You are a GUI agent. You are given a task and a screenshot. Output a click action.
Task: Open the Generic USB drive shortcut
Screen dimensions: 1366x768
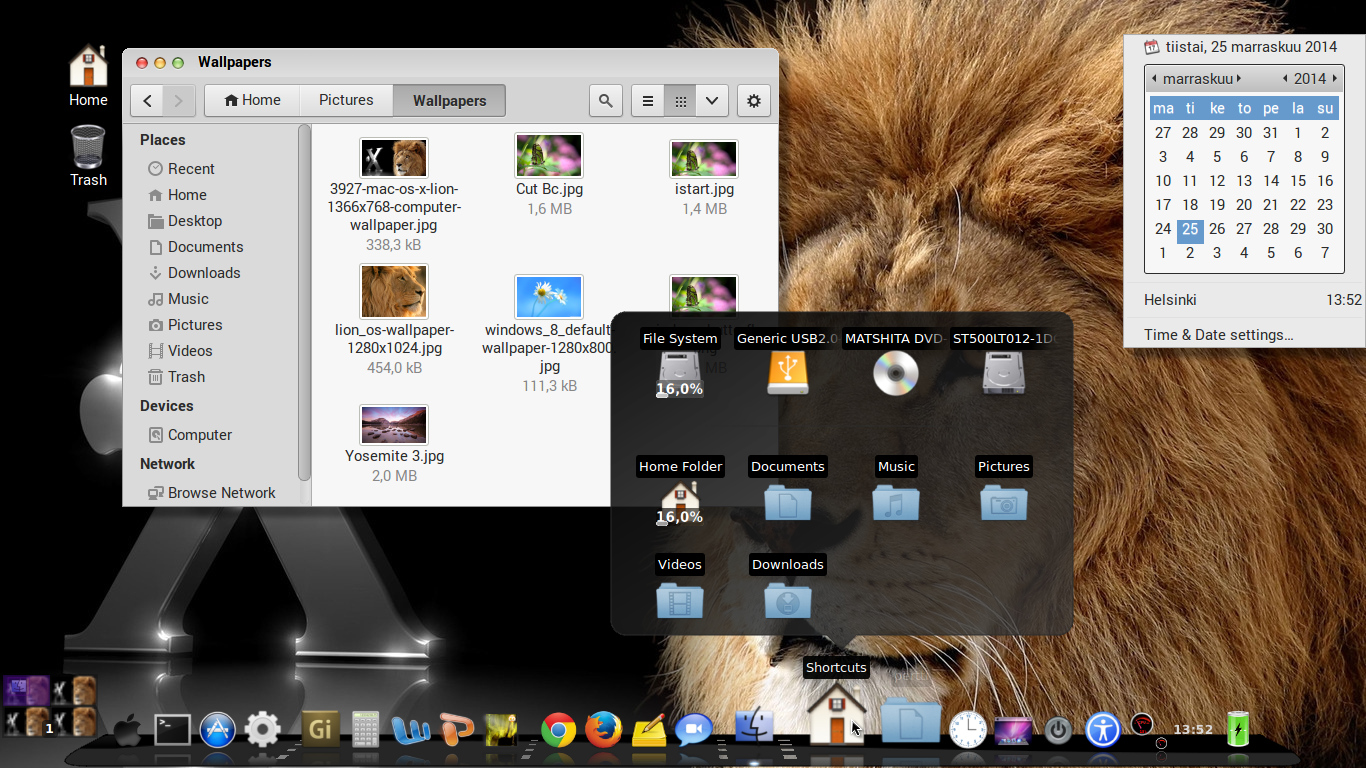point(787,374)
